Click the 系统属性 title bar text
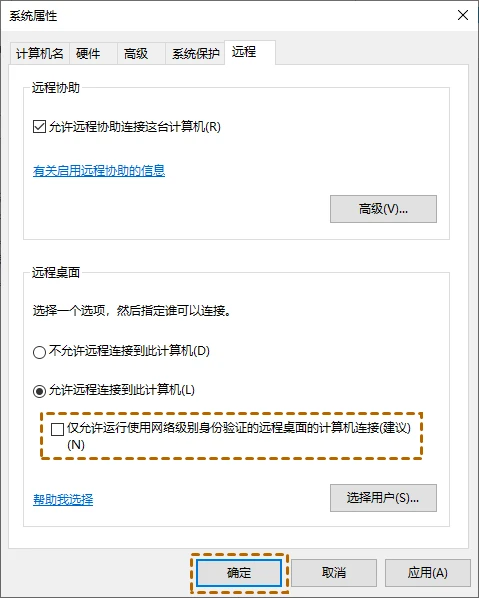 pos(33,16)
